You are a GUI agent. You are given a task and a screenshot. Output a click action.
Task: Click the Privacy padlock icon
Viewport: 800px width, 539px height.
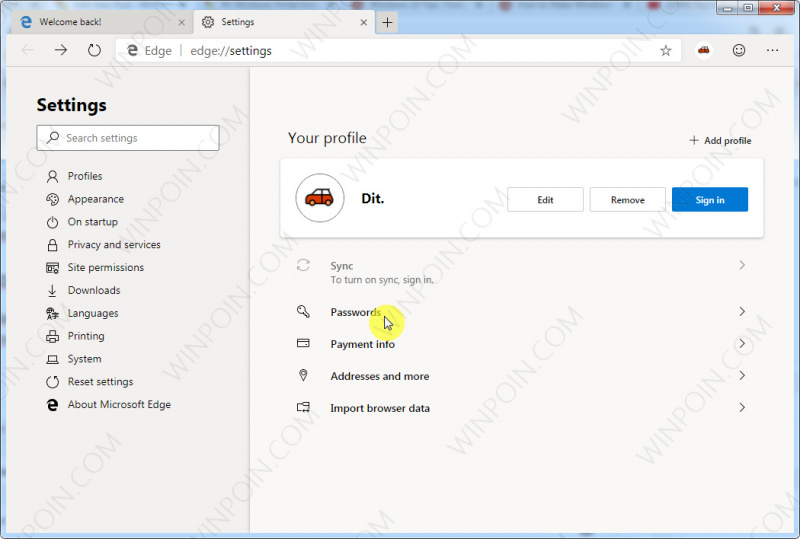pyautogui.click(x=52, y=245)
